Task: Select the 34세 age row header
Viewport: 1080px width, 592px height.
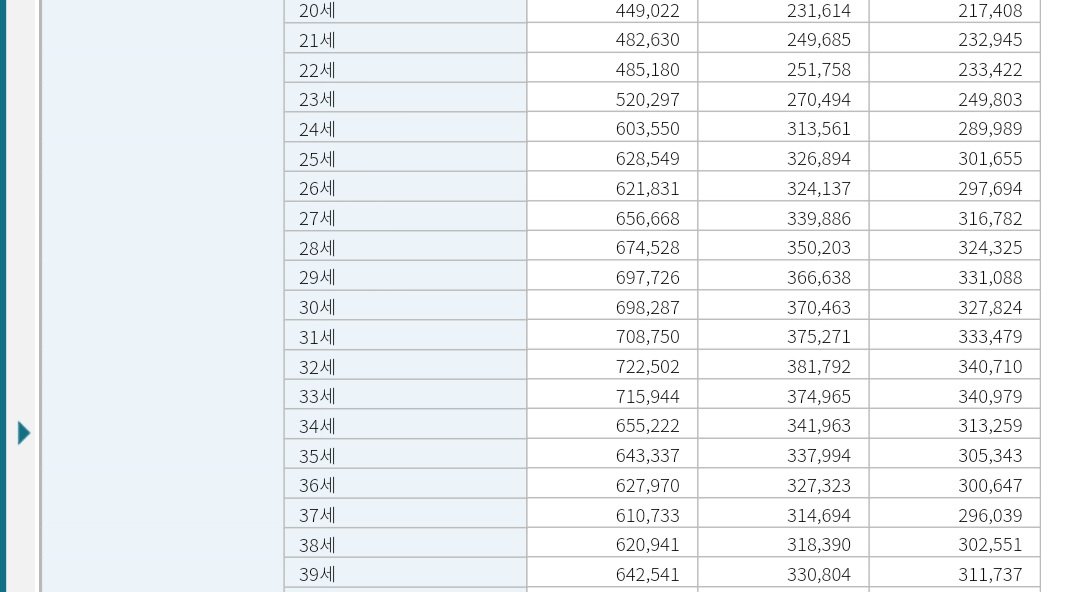Action: click(x=405, y=425)
